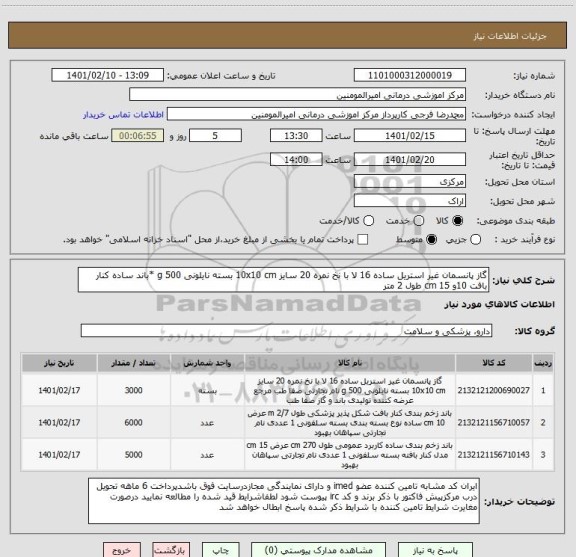The height and width of the screenshot is (557, 576).
Task: Click quantity 6000 in row 2
Action: pyautogui.click(x=133, y=423)
